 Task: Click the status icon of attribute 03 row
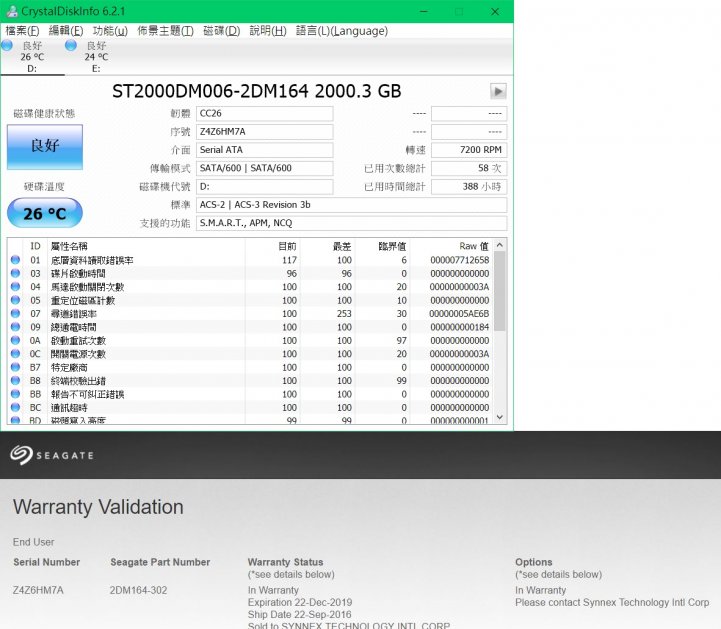pyautogui.click(x=15, y=273)
